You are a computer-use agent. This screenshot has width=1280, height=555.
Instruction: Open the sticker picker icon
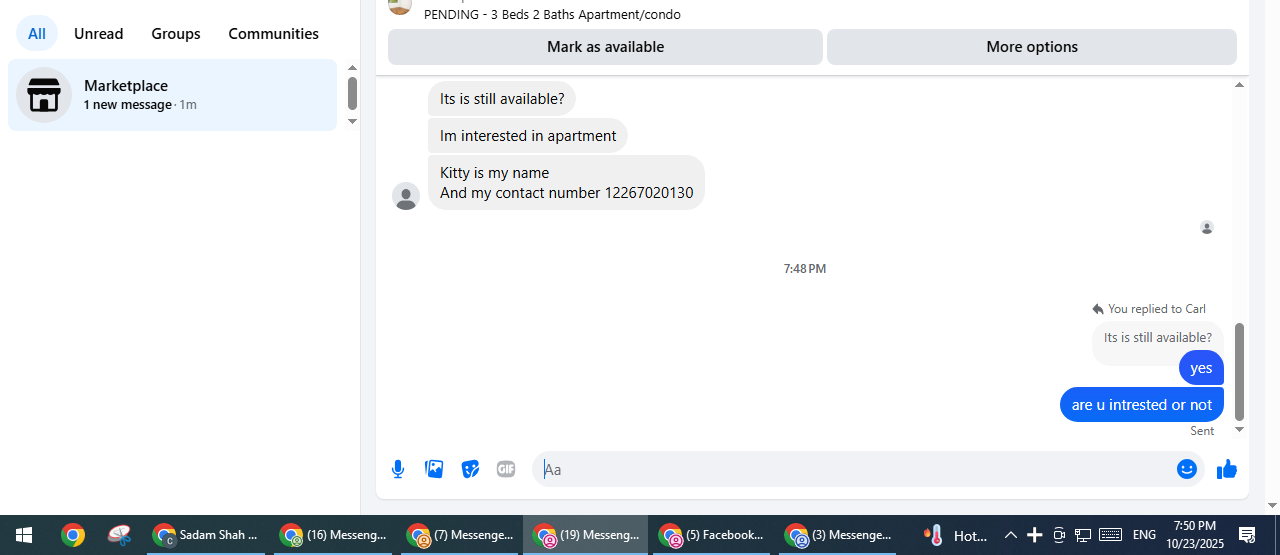pyautogui.click(x=470, y=469)
